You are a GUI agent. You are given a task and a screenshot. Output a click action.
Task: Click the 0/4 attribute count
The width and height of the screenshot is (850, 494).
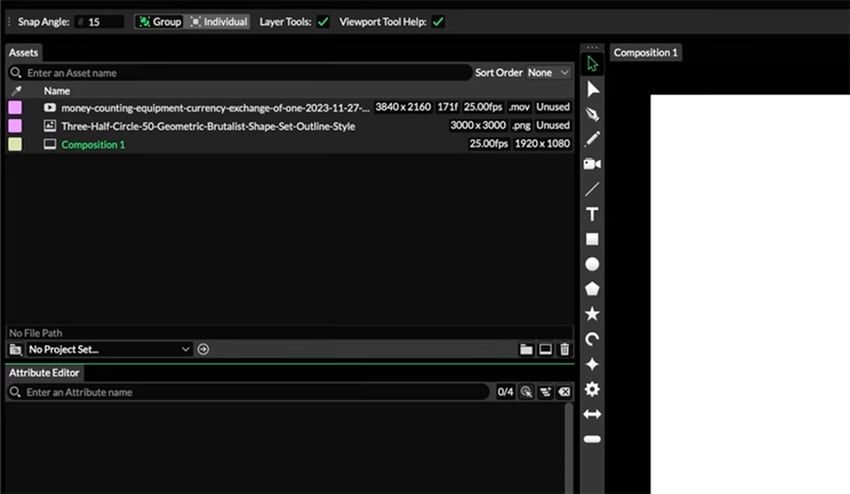coord(505,392)
